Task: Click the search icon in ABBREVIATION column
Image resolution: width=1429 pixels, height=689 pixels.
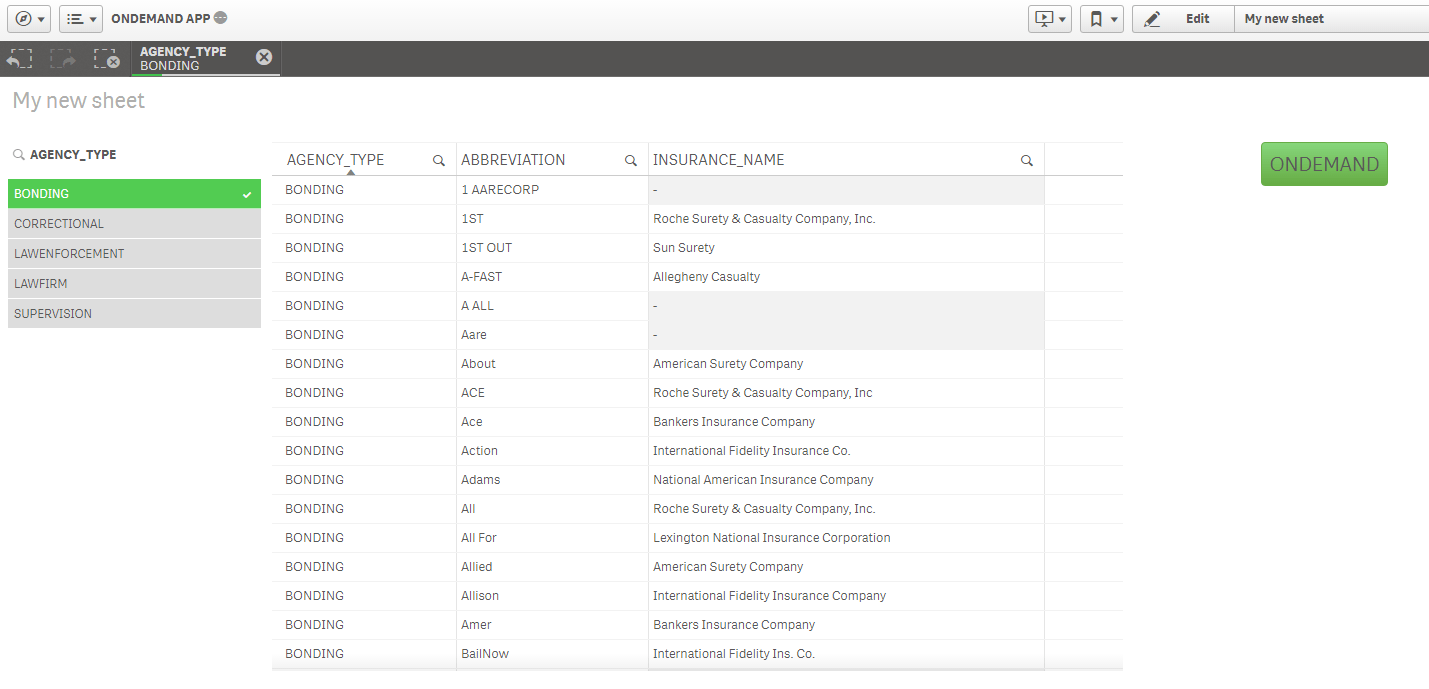Action: (631, 159)
